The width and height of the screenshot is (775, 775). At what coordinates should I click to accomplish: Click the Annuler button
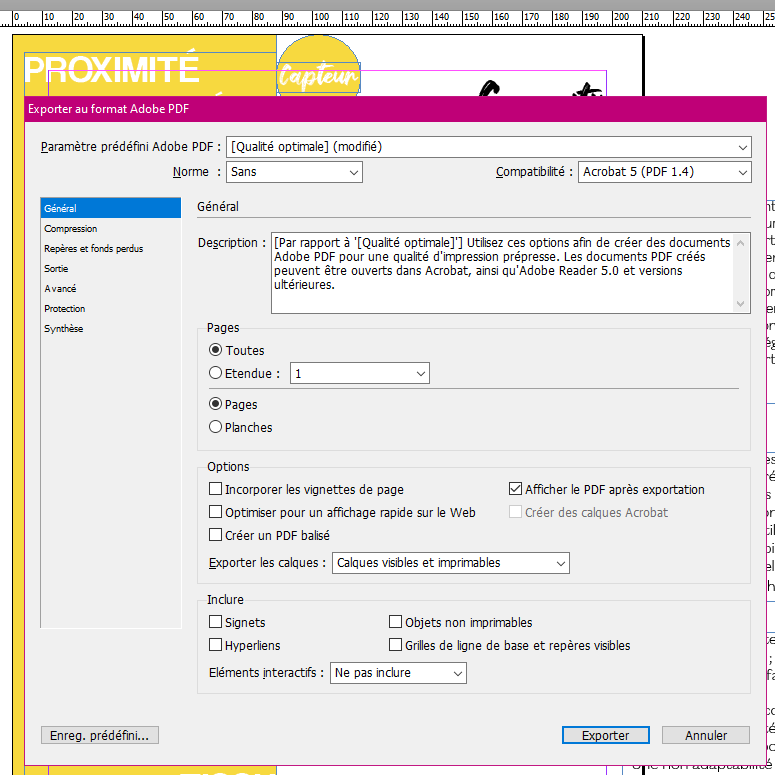(x=706, y=735)
